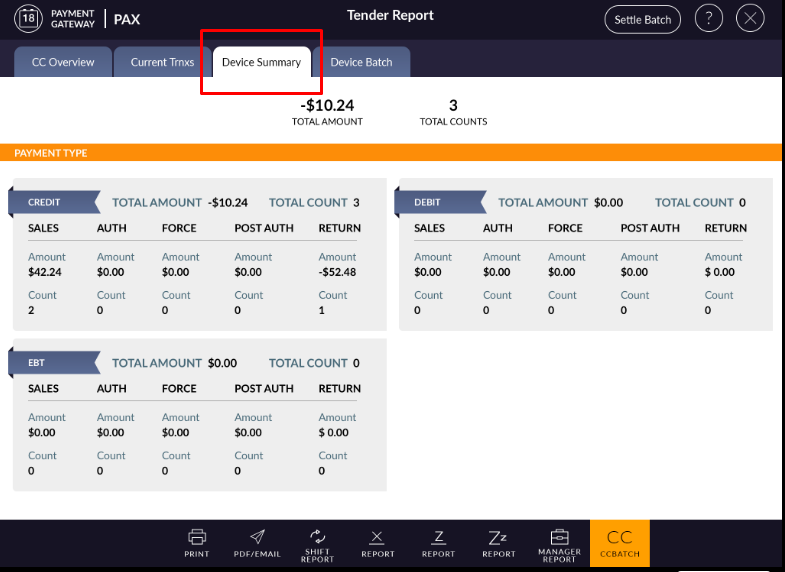
Task: Open the single Z Report
Action: pos(438,543)
